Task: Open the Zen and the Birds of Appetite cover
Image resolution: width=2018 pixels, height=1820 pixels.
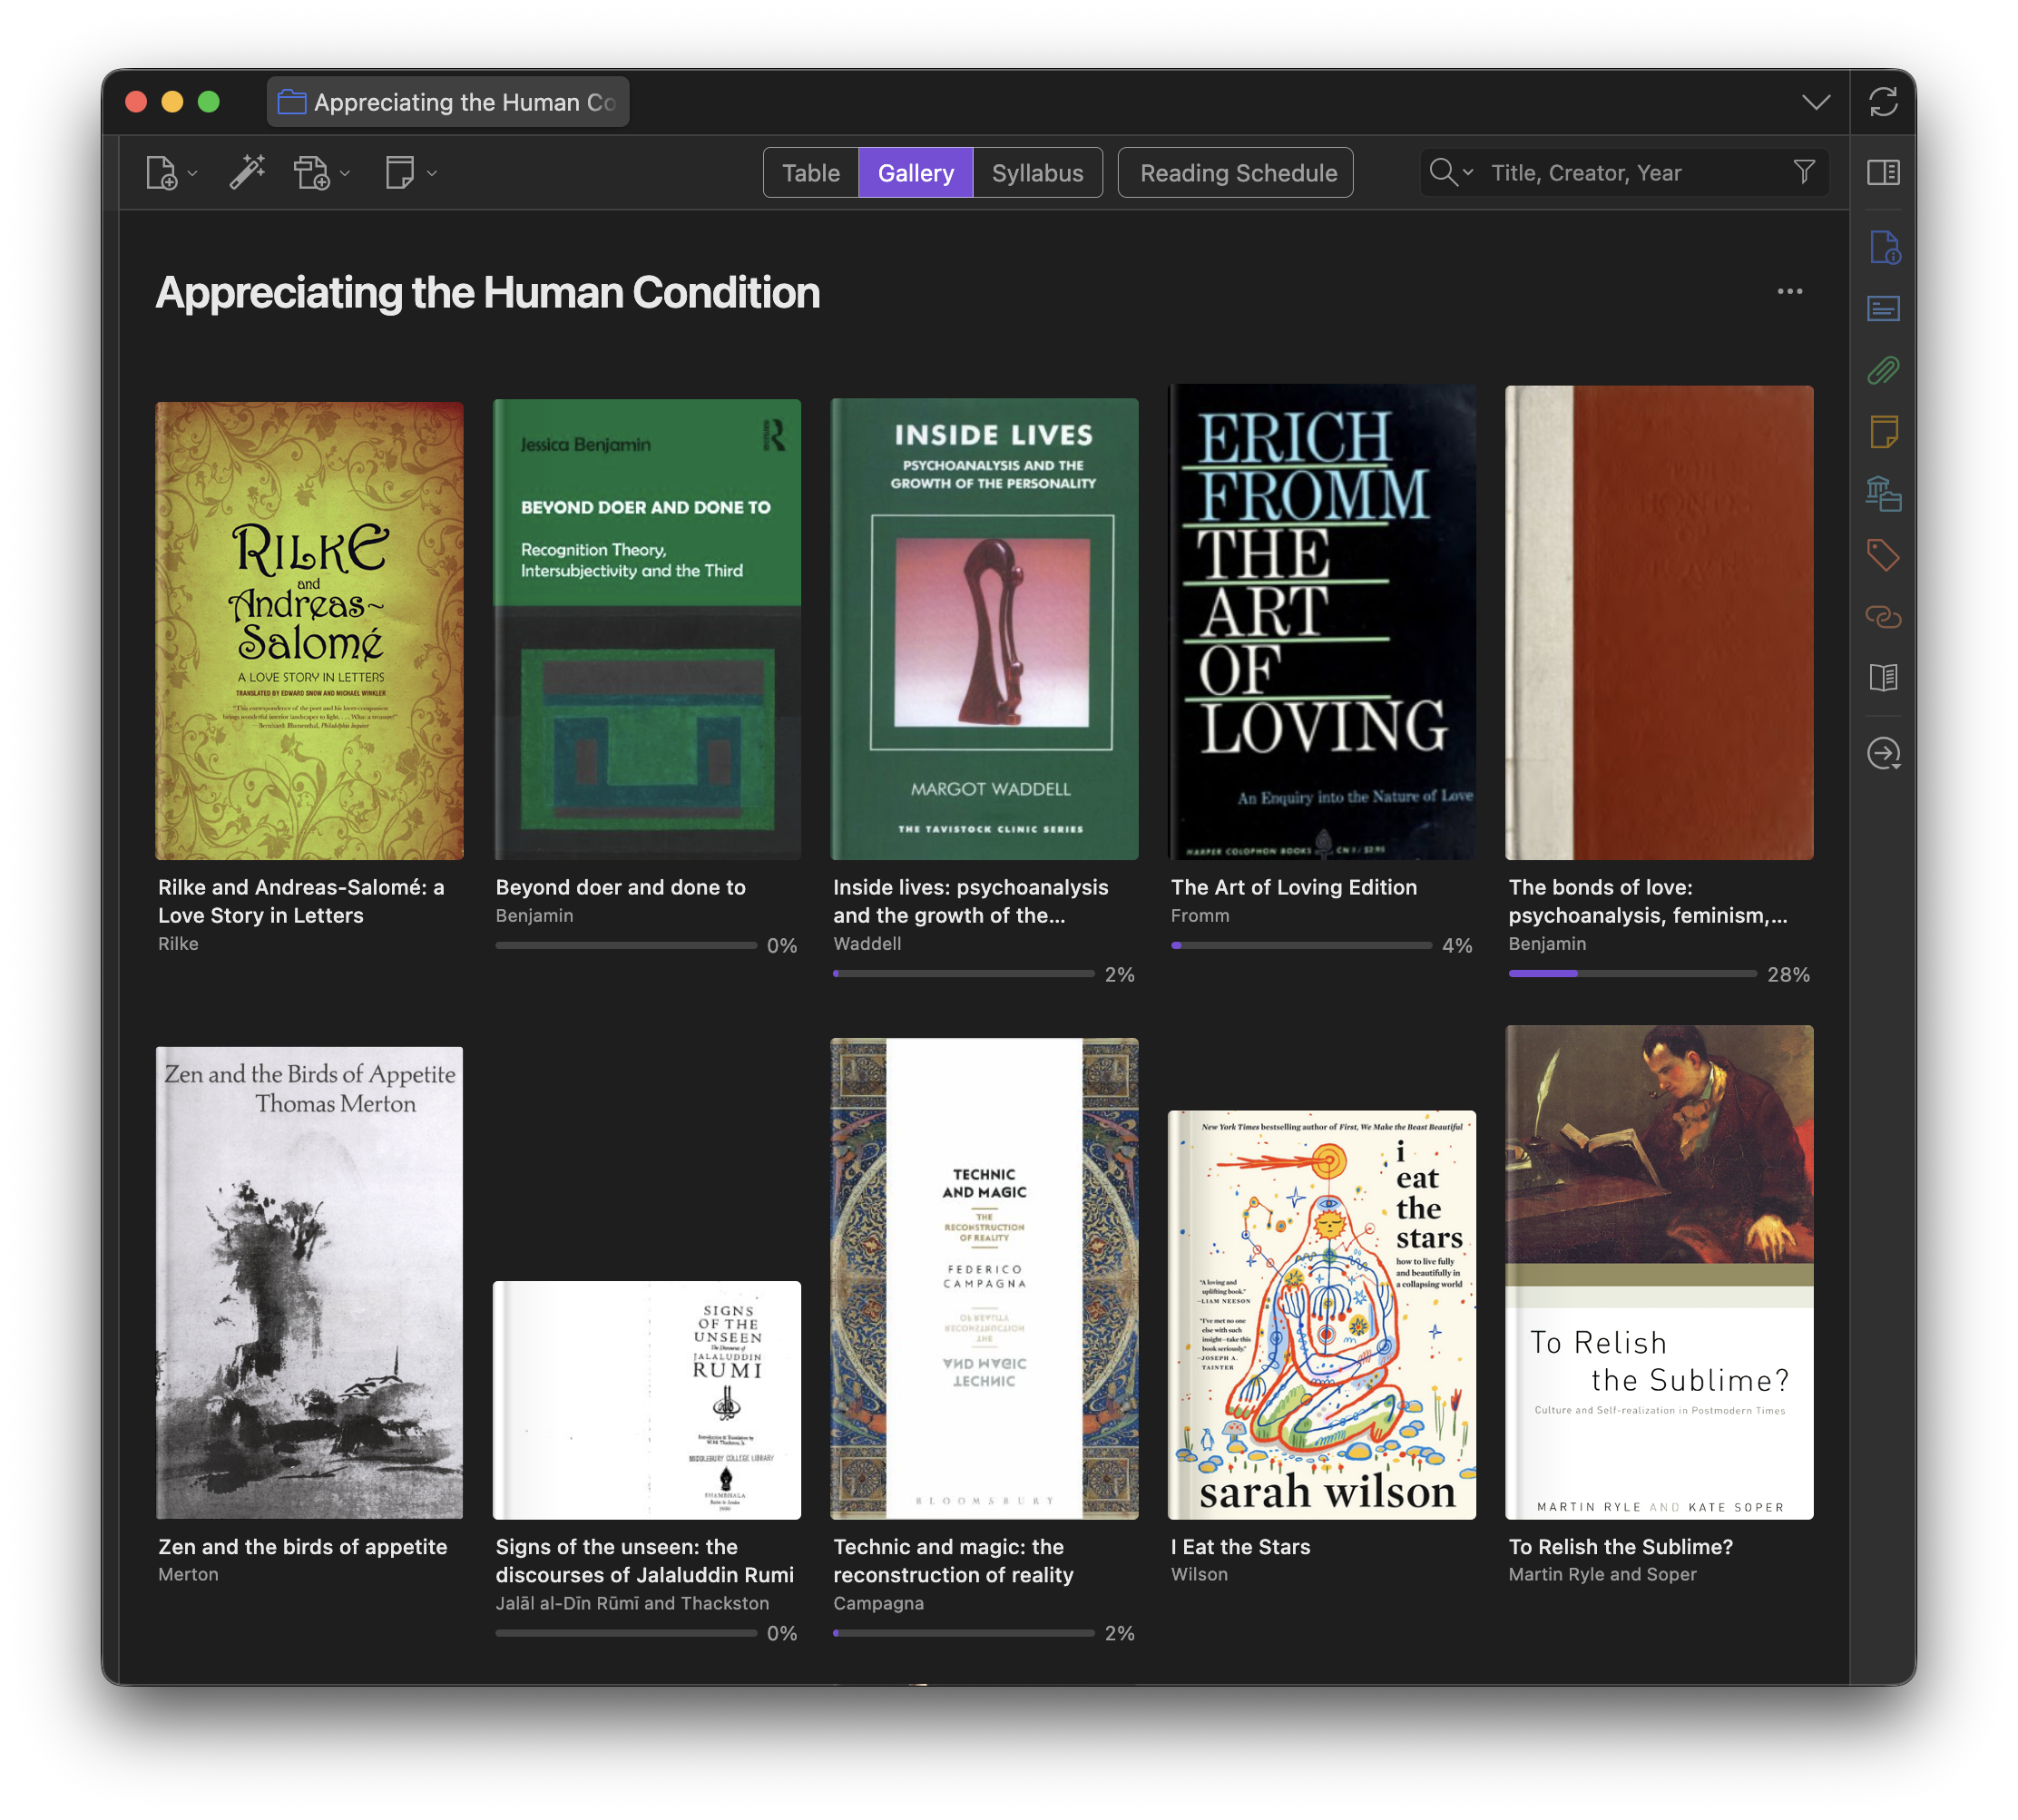Action: point(309,1283)
